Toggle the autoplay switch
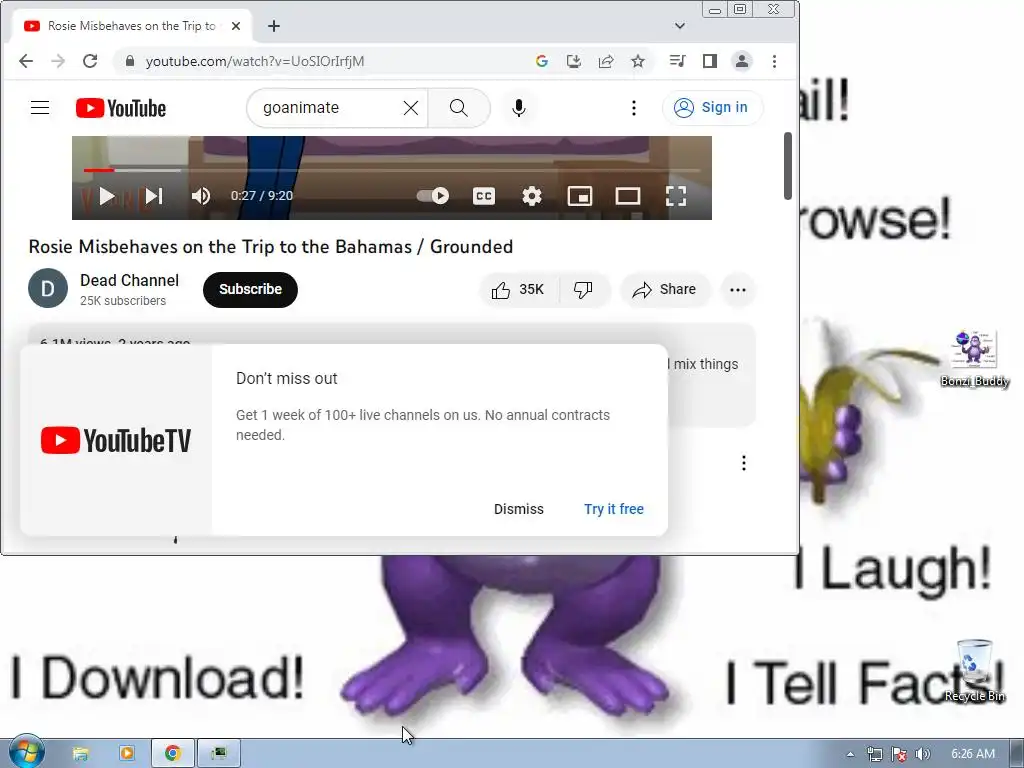 (433, 196)
